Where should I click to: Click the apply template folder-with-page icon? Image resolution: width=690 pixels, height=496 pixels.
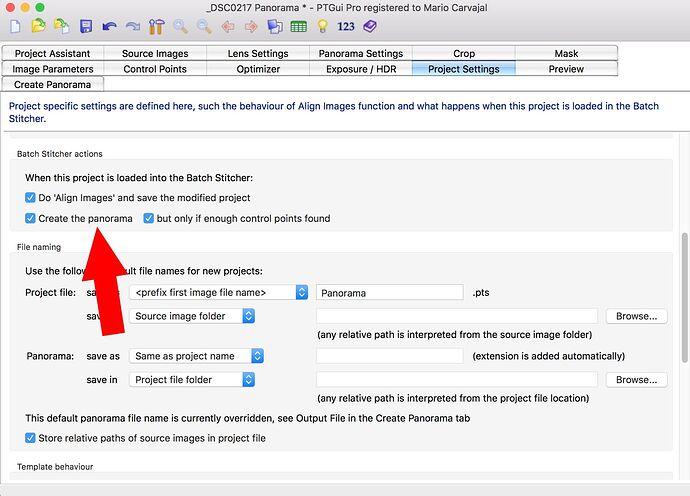pos(62,26)
